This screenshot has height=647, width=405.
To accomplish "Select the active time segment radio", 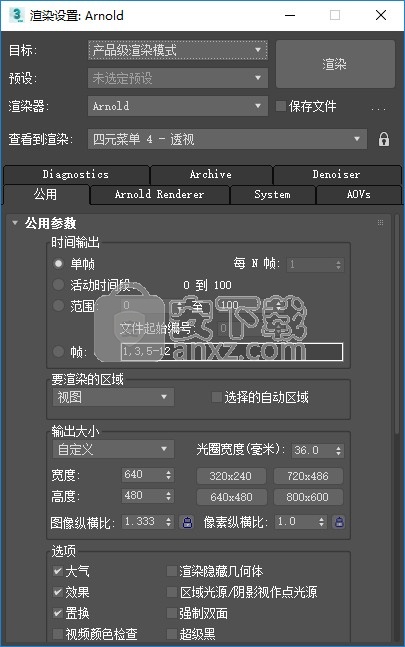I will coord(59,284).
